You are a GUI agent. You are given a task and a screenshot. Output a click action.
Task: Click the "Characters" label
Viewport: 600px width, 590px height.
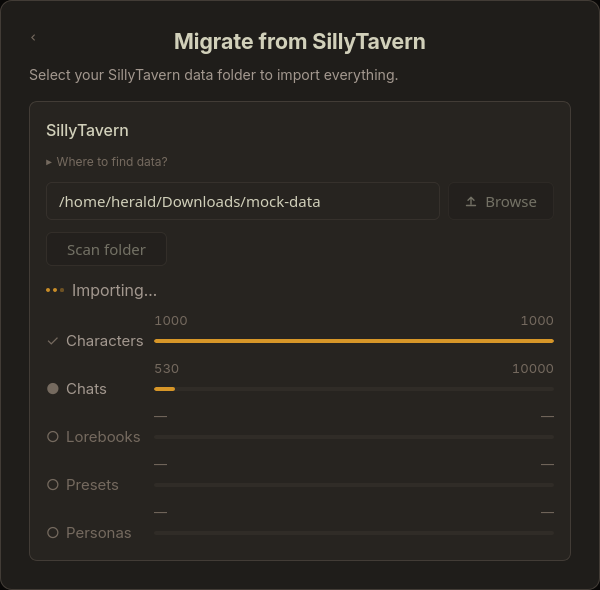click(x=104, y=341)
